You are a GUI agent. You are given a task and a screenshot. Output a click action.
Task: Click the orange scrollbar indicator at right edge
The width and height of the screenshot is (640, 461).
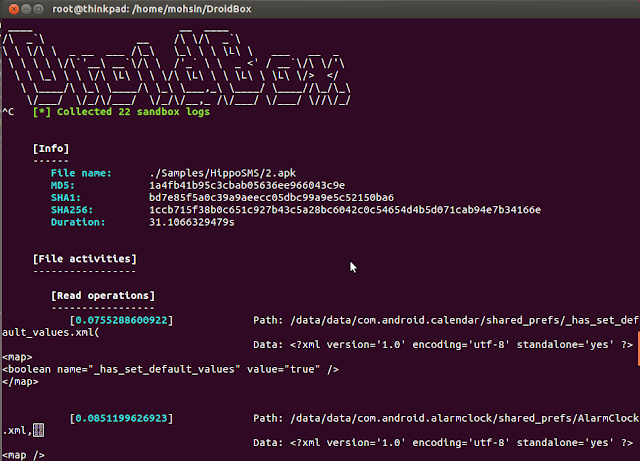point(638,348)
